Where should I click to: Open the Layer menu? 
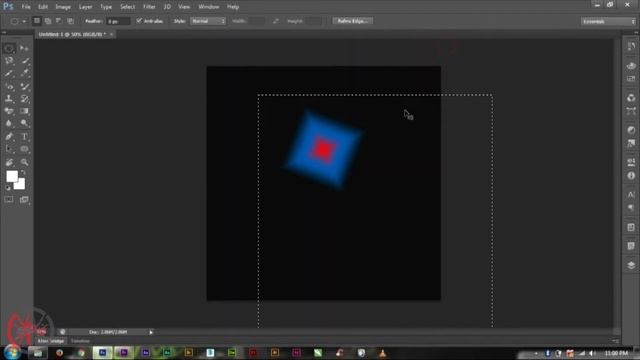pyautogui.click(x=85, y=7)
